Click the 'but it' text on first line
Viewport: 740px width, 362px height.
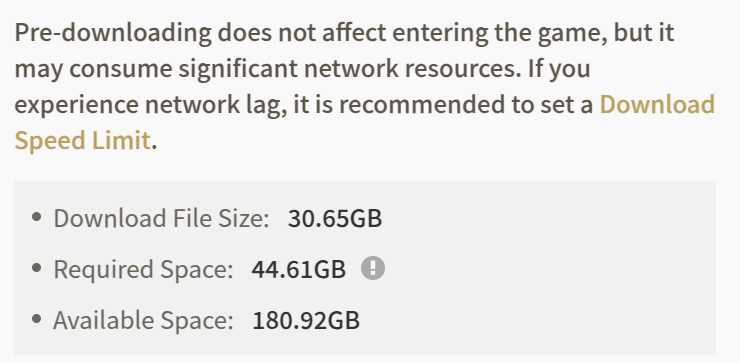click(x=644, y=33)
